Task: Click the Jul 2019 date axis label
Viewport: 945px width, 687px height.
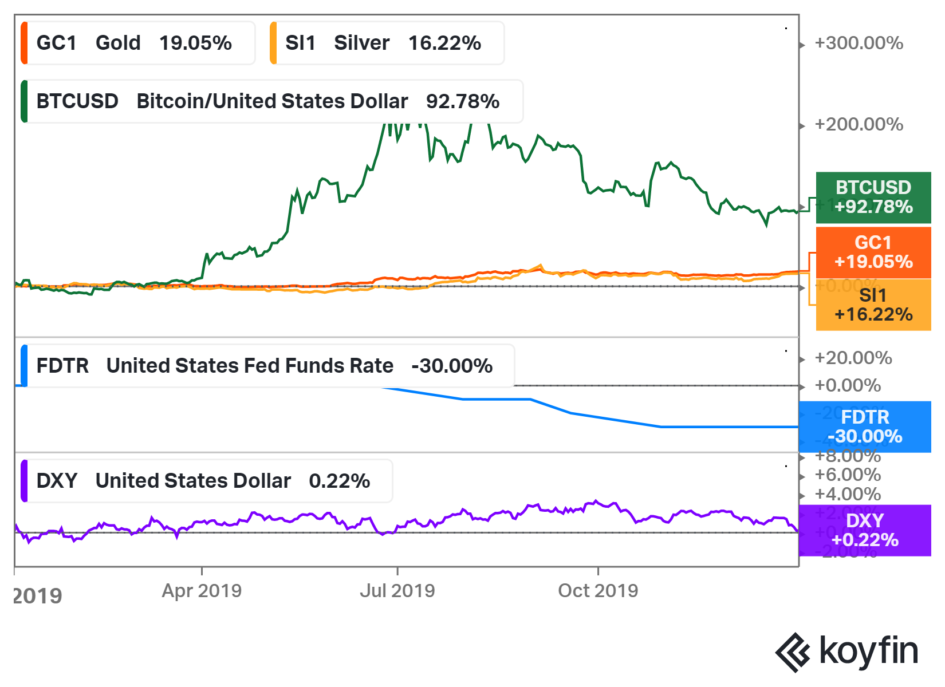Action: point(398,590)
